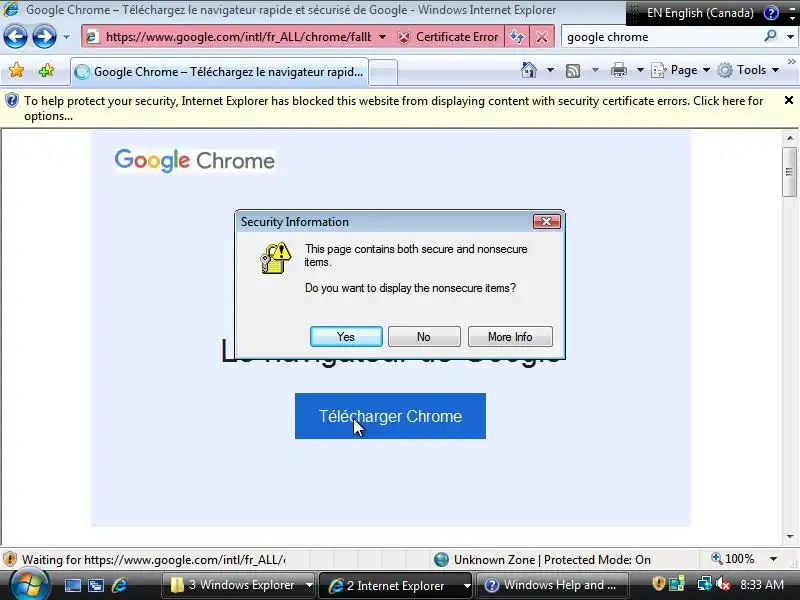
Task: Click the Forward navigation arrow
Action: (x=44, y=37)
